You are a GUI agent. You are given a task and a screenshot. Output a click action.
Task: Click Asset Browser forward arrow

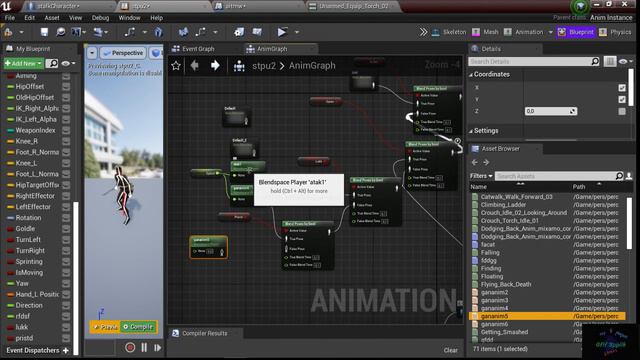486,162
